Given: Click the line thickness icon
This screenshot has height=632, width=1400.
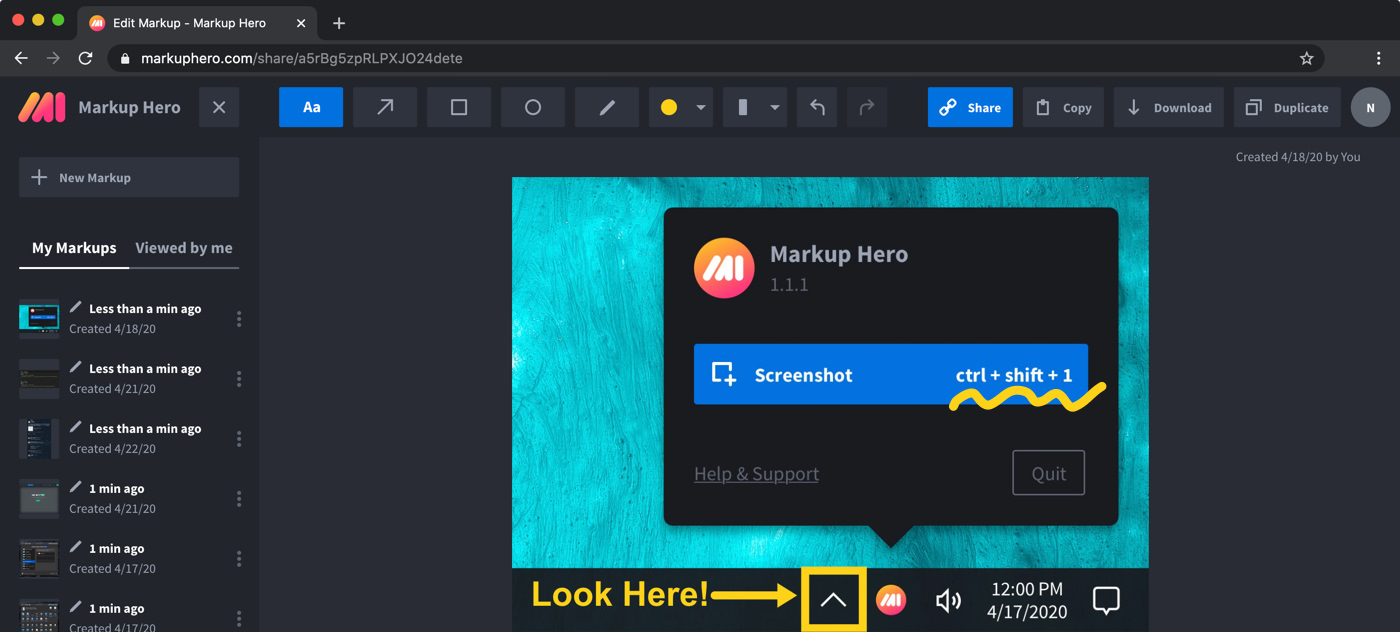Looking at the screenshot, I should click(743, 107).
